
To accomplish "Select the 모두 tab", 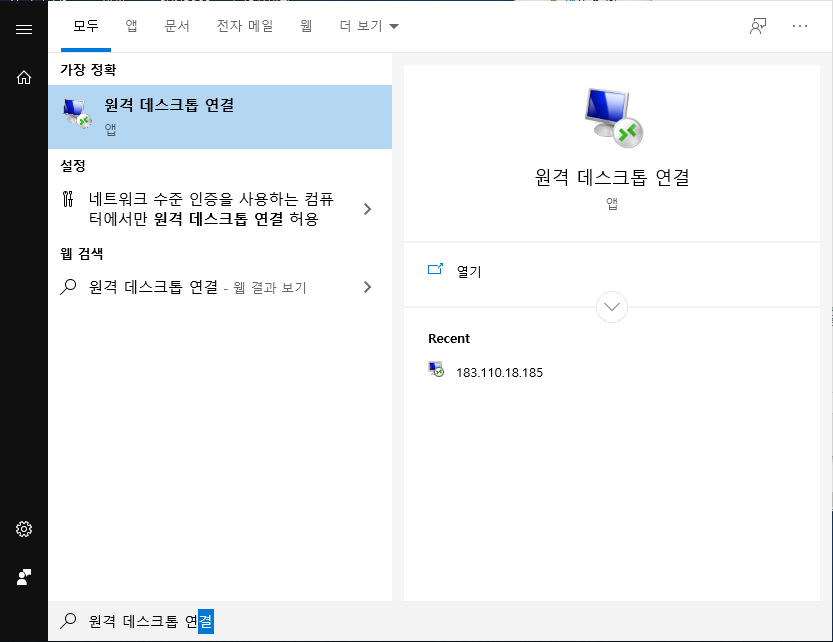I will click(86, 26).
